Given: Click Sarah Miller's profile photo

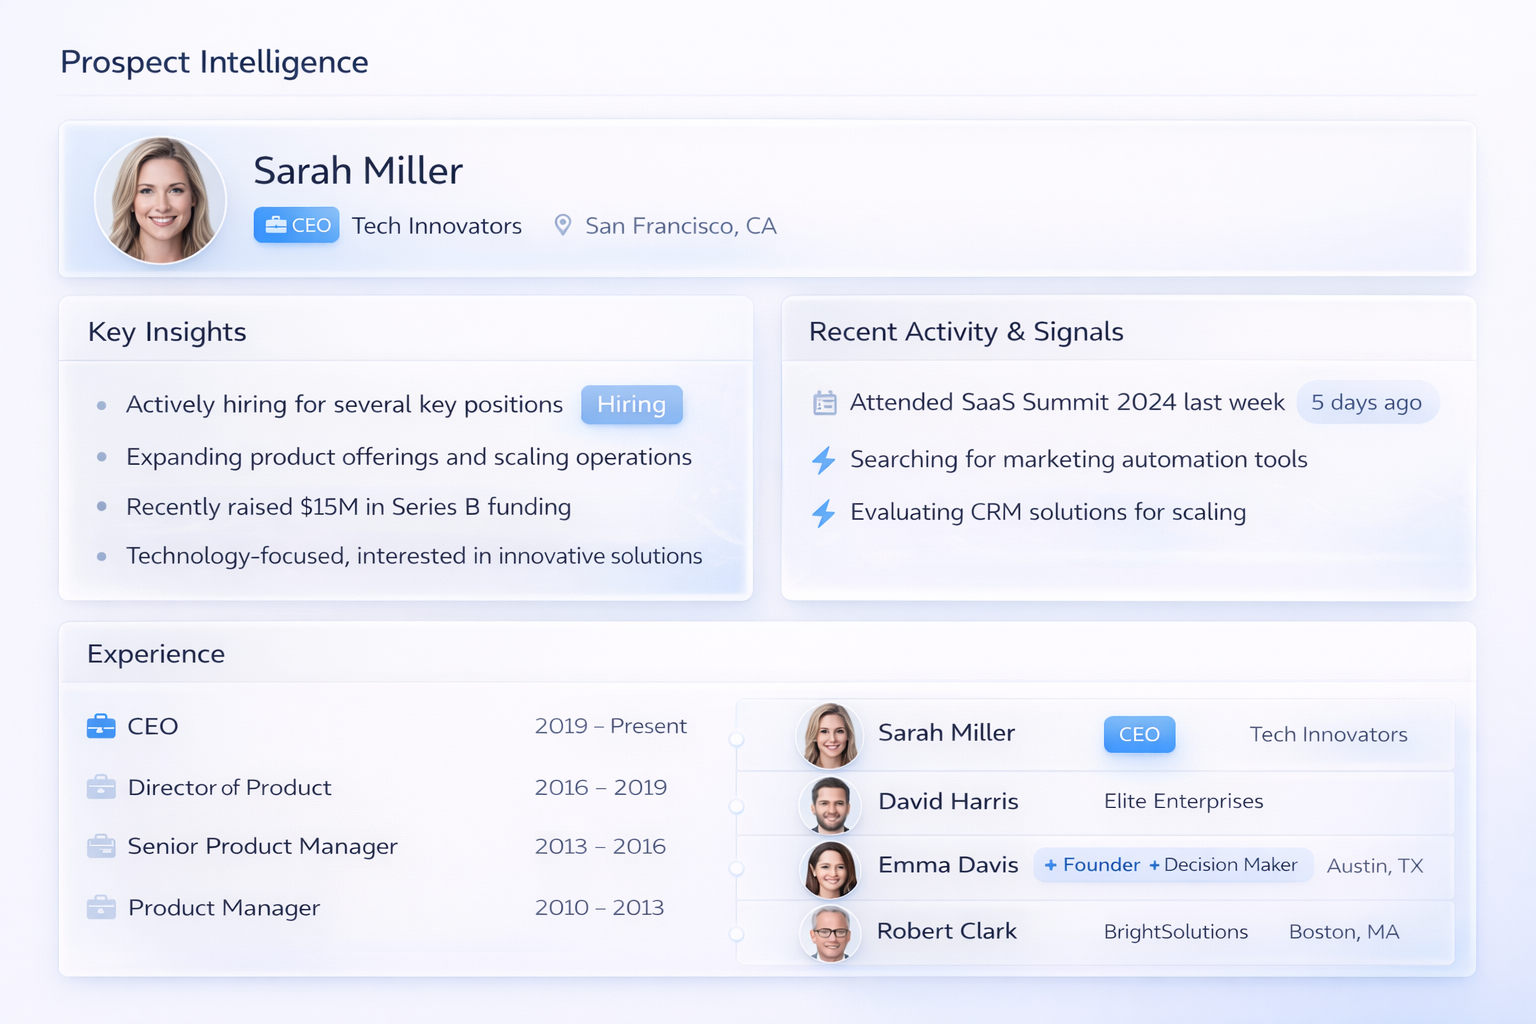Looking at the screenshot, I should point(160,199).
